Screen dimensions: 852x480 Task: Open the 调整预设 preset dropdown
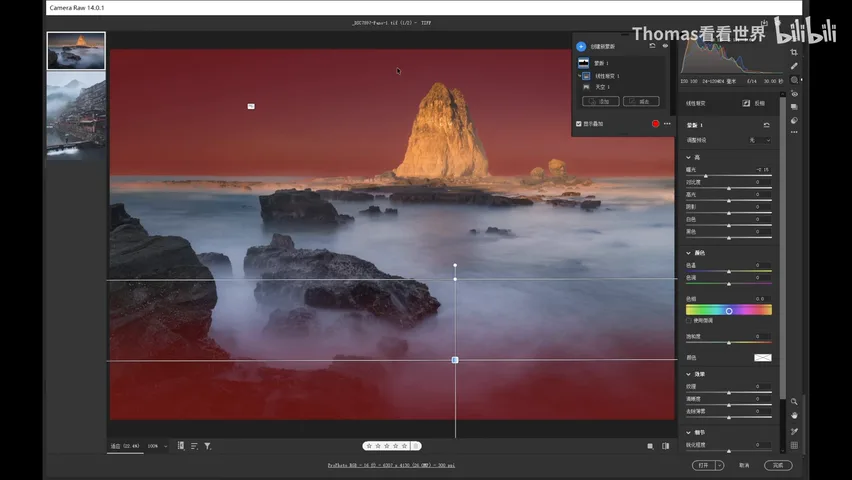click(760, 140)
